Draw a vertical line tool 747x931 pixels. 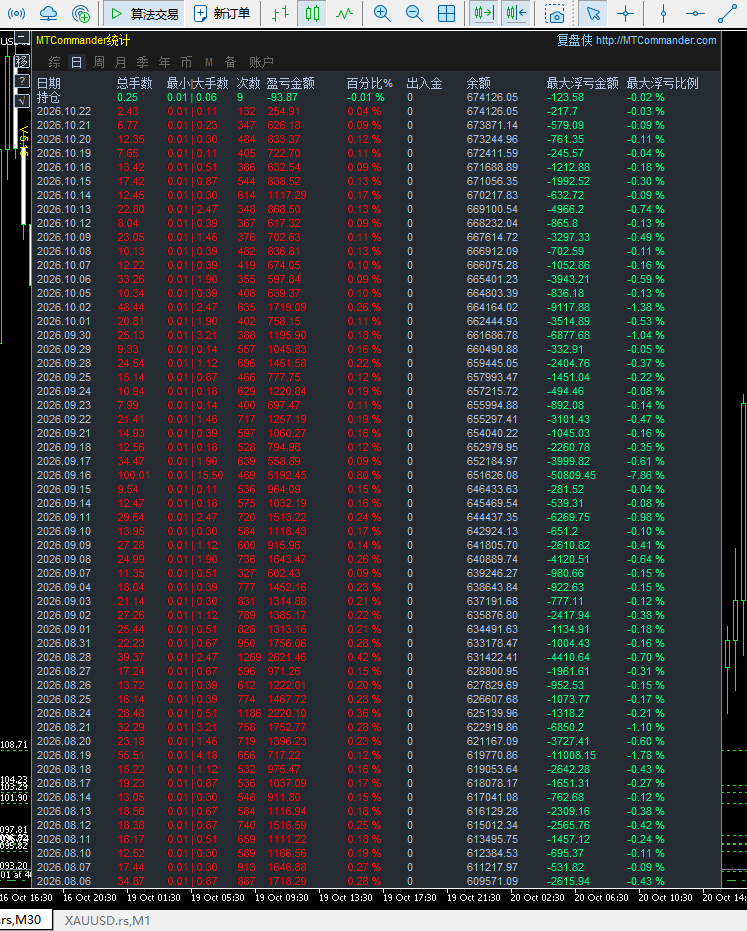tap(663, 13)
